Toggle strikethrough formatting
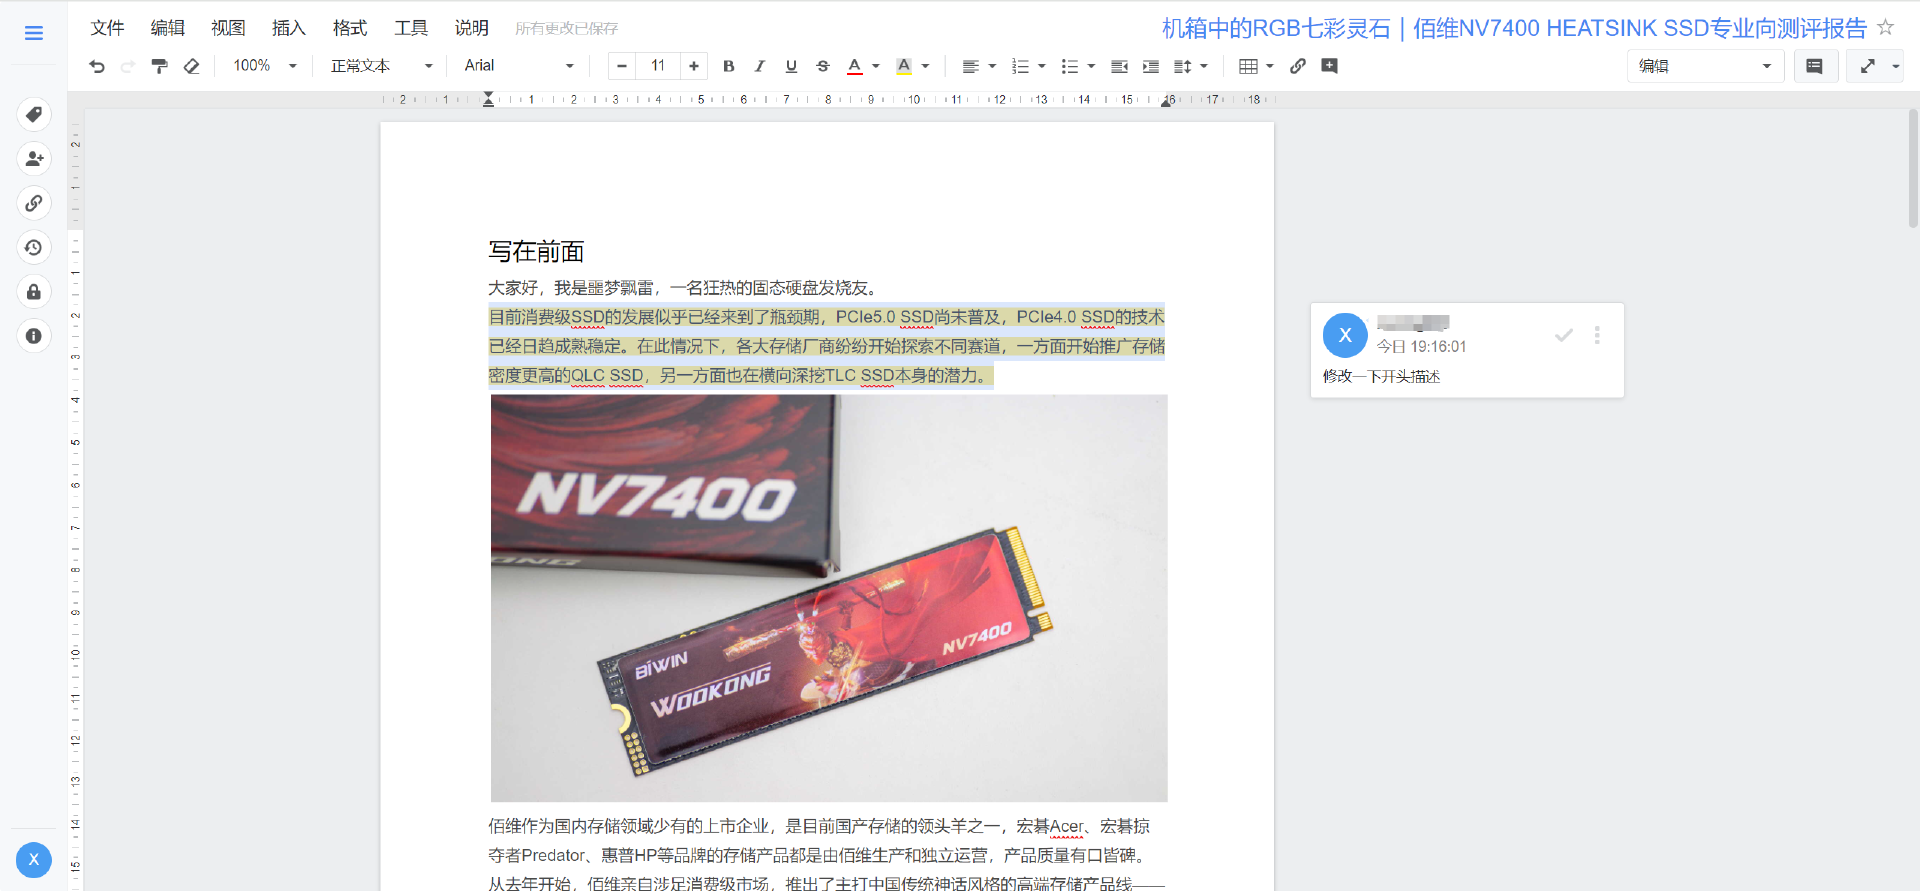The height and width of the screenshot is (891, 1920). tap(823, 66)
